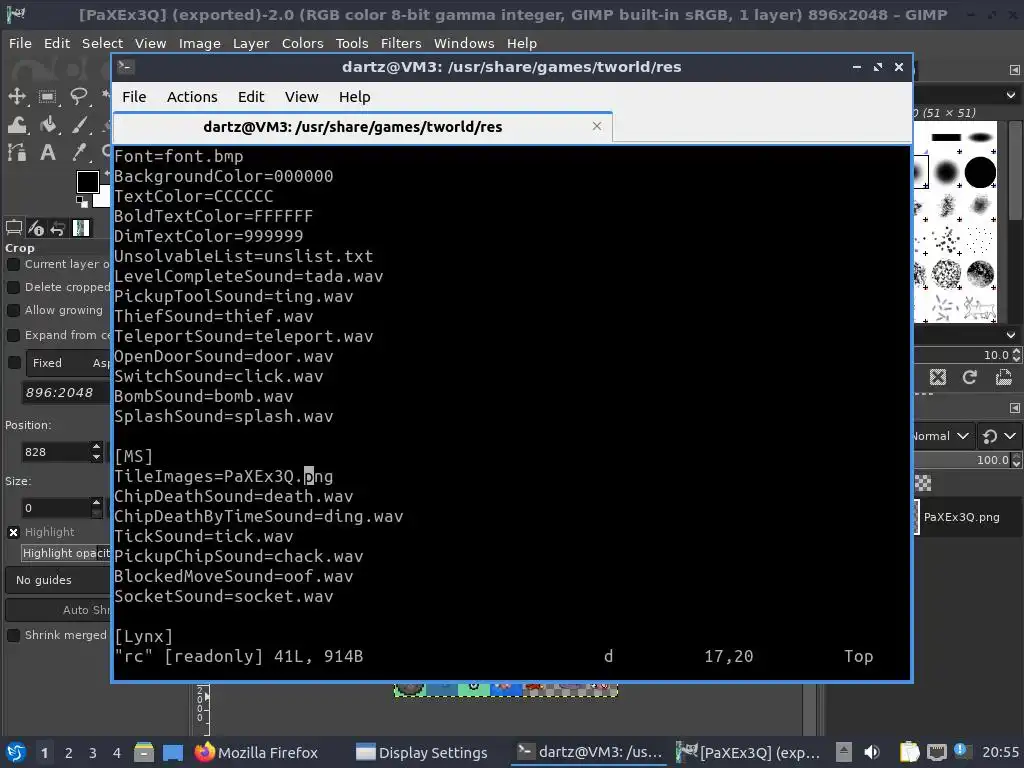Open the Images tab in toolbox dock

tap(81, 228)
